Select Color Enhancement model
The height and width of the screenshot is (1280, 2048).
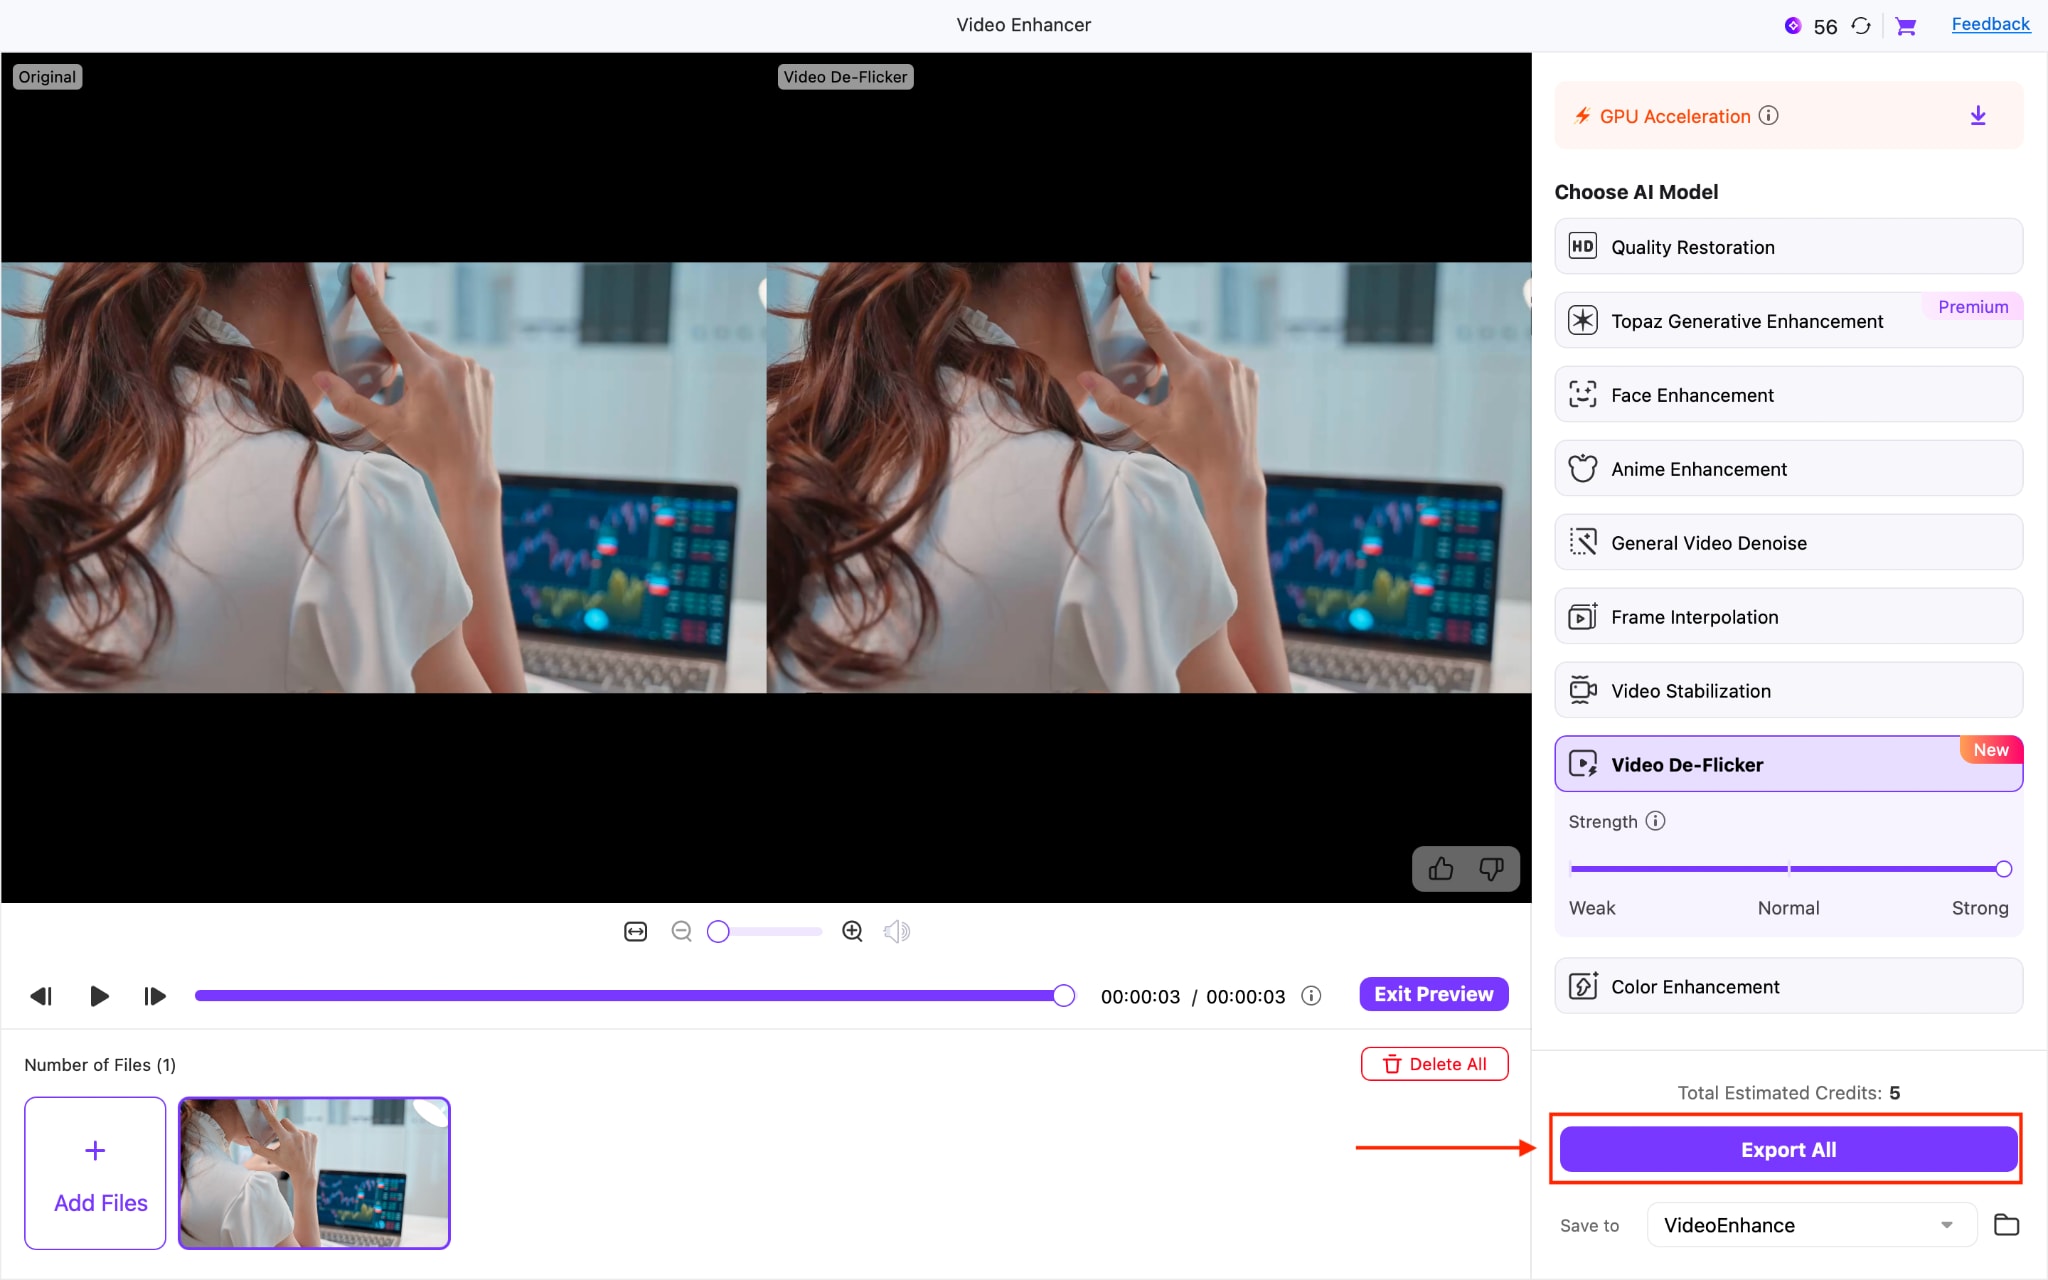click(1788, 987)
